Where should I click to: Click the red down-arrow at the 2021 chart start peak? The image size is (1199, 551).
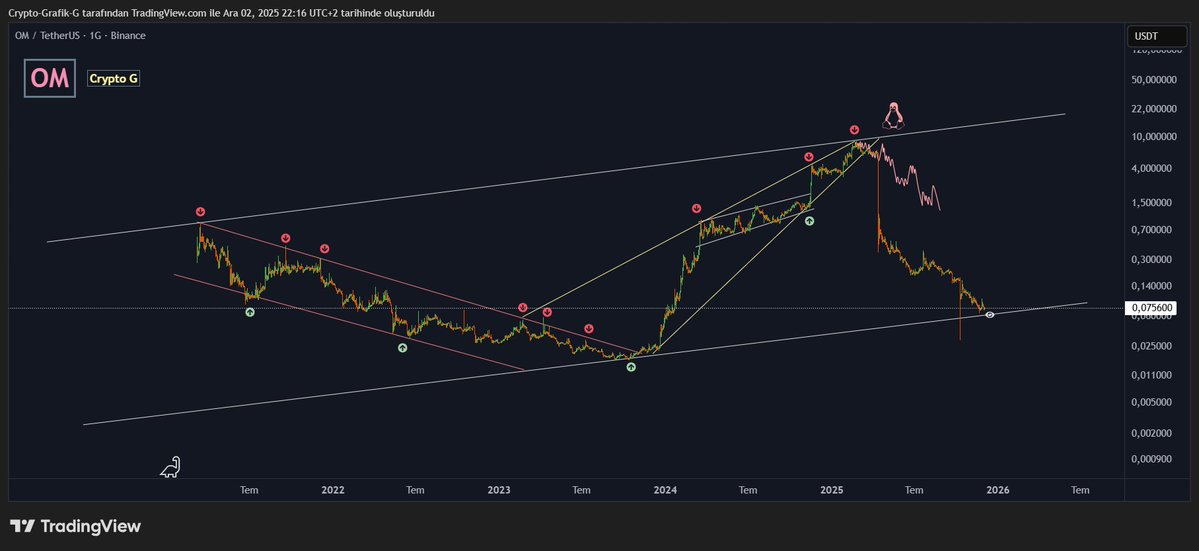click(x=200, y=212)
